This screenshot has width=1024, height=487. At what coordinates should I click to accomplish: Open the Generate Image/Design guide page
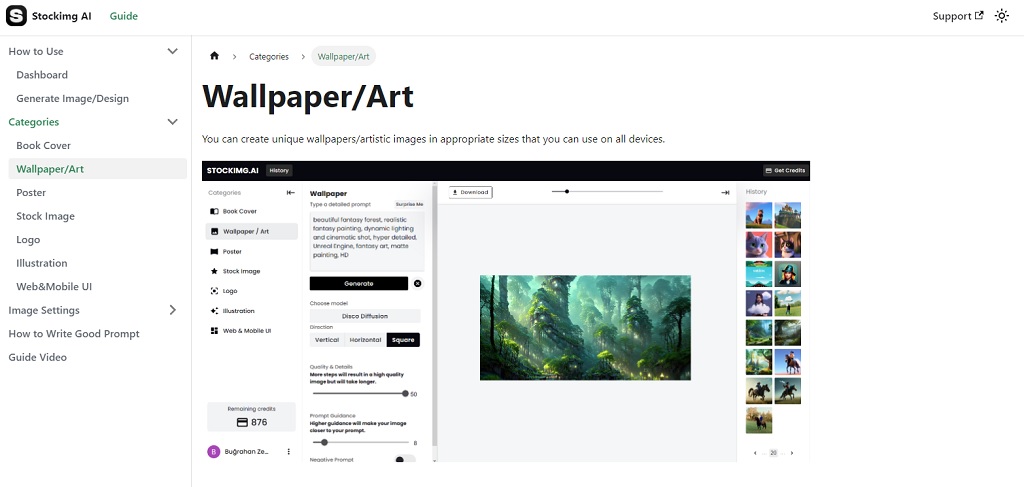click(72, 99)
